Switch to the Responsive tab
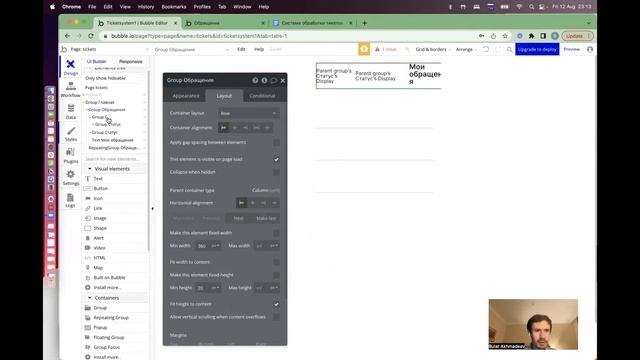640x360 pixels. point(131,62)
